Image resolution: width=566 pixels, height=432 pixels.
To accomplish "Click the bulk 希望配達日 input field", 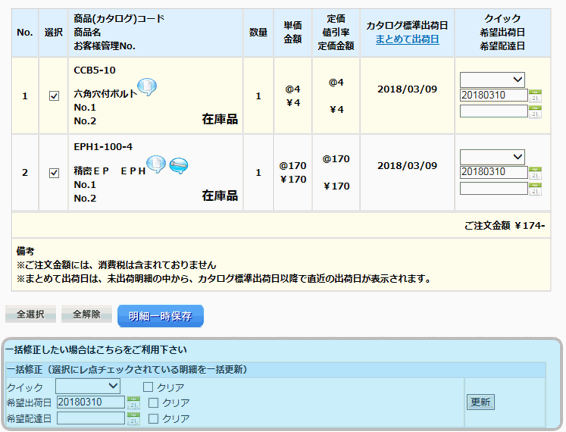I will click(91, 418).
